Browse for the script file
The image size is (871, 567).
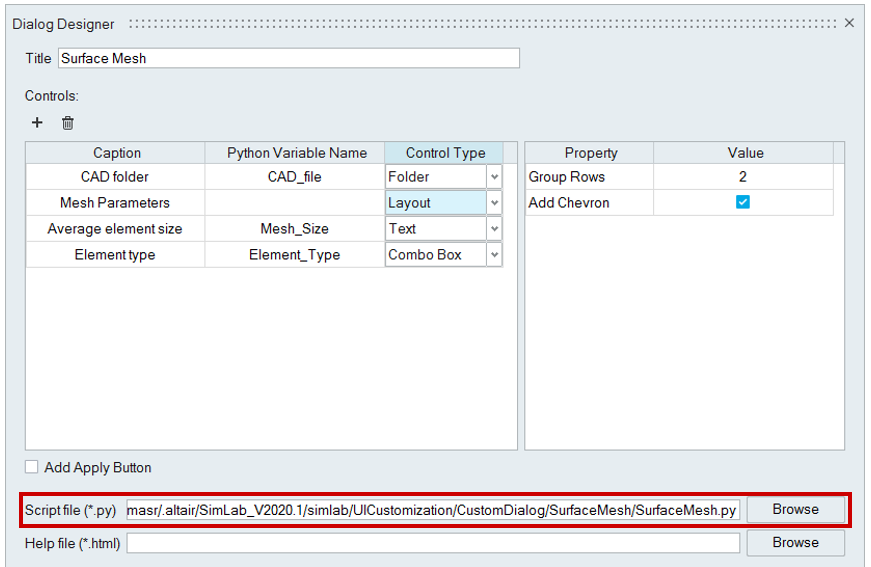[795, 510]
